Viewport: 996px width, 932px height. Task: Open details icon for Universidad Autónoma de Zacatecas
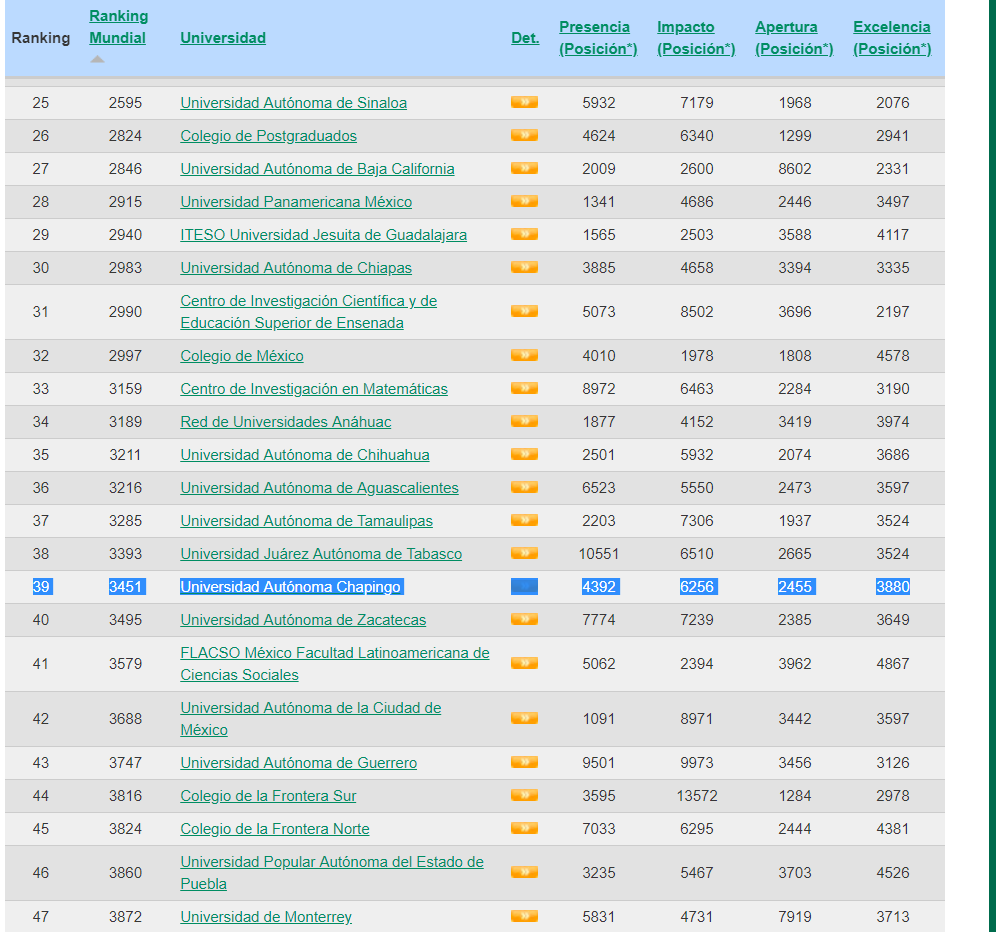(x=524, y=619)
